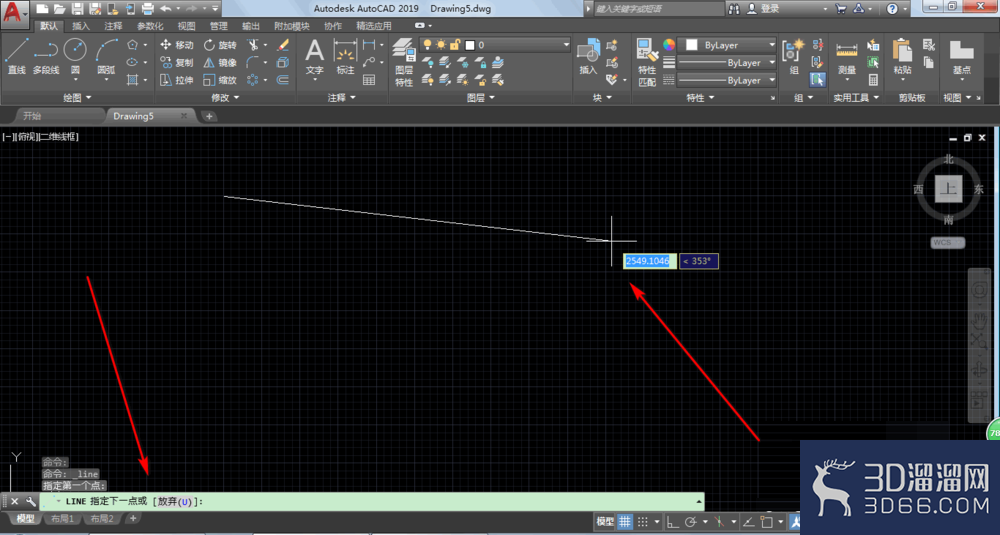1000x535 pixels.
Task: Open the quick calculator icon
Action: coord(873,80)
